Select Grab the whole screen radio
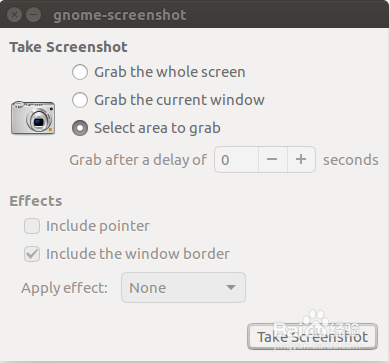This screenshot has height=363, width=390. (80, 72)
